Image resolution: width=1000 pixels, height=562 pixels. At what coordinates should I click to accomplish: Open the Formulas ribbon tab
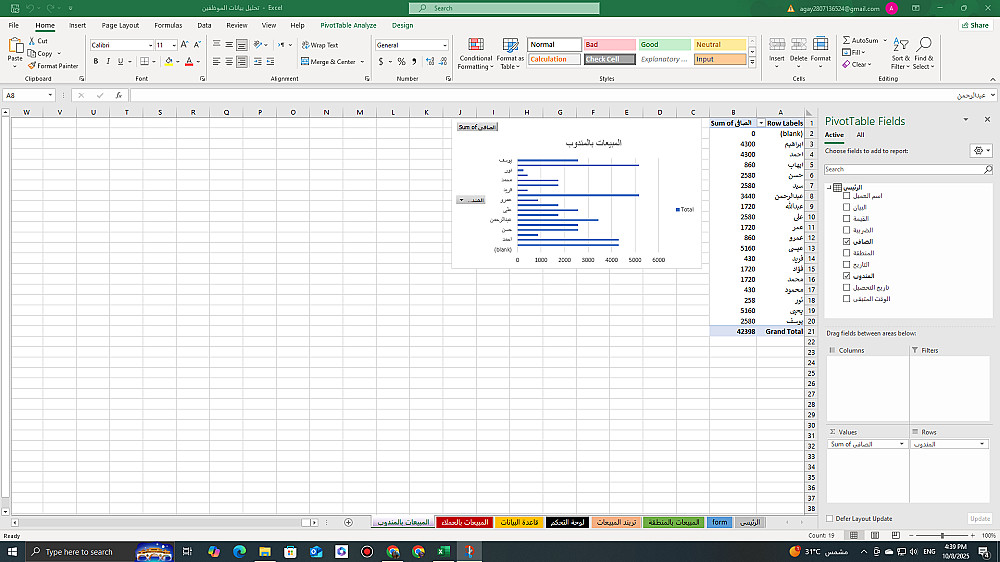(168, 26)
